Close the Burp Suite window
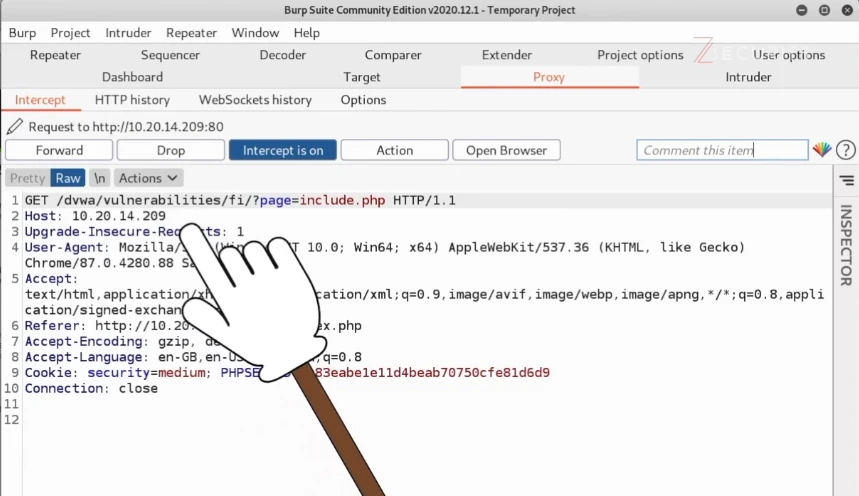Image resolution: width=859 pixels, height=496 pixels. coord(847,10)
